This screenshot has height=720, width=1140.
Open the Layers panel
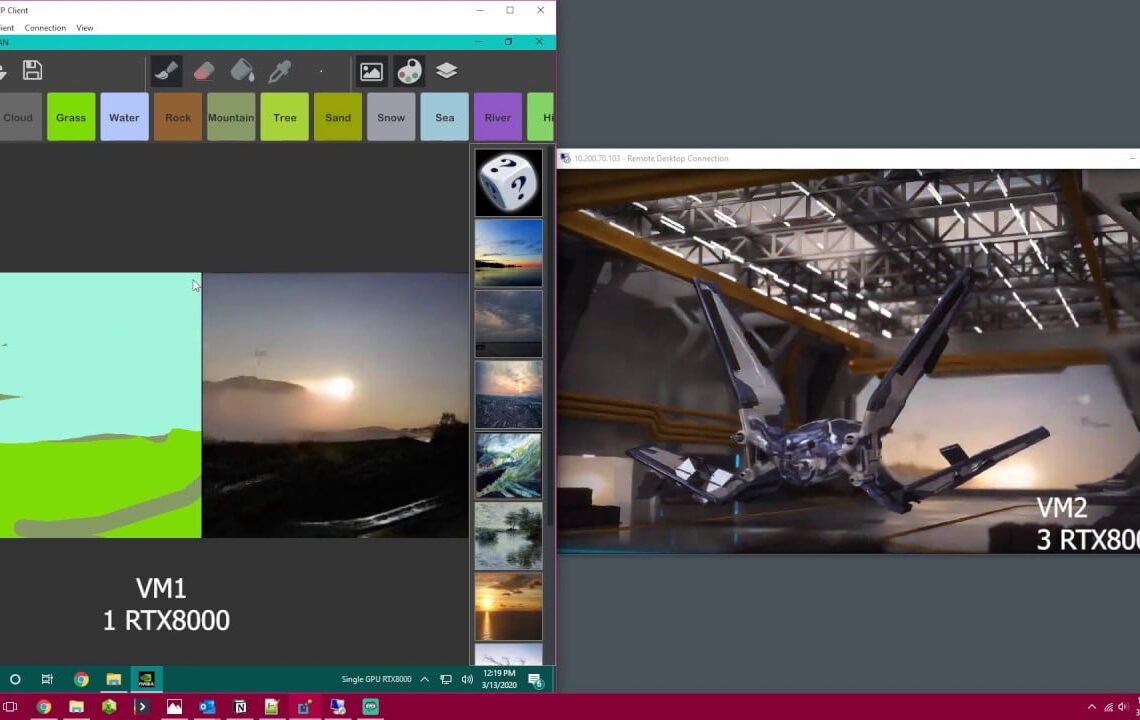(445, 70)
